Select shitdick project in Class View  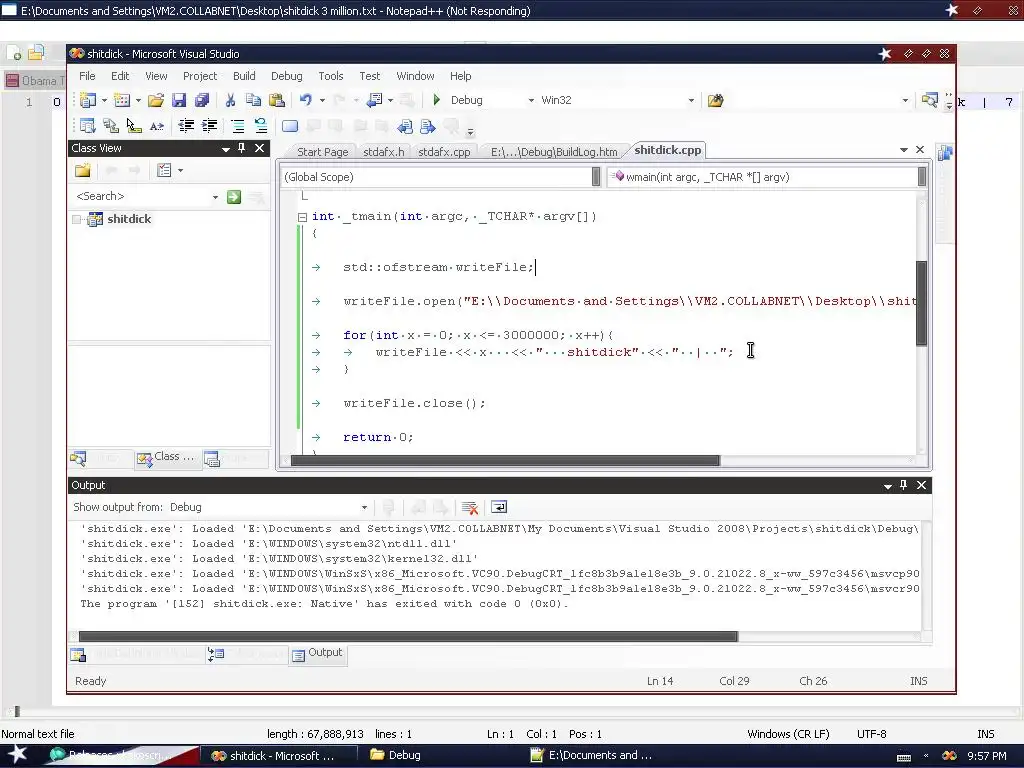[x=129, y=219]
